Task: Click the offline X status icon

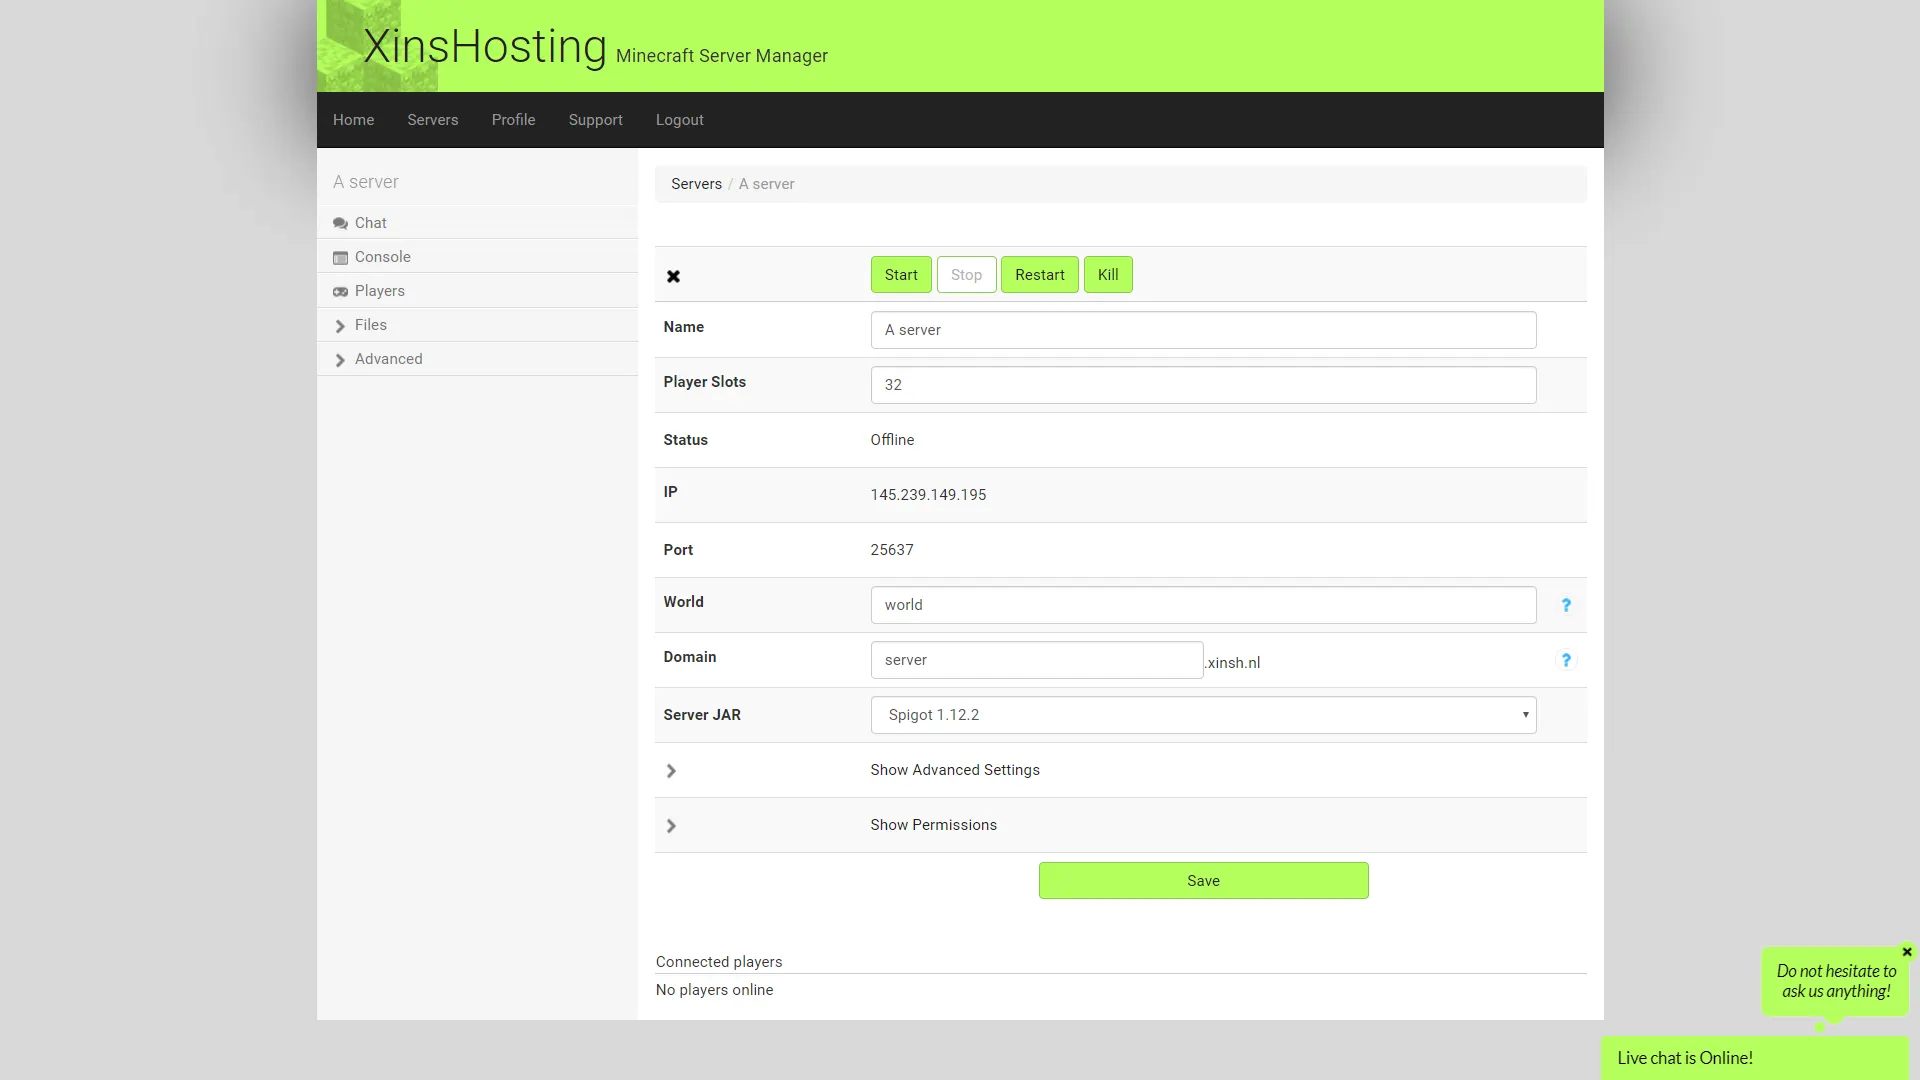Action: (673, 276)
